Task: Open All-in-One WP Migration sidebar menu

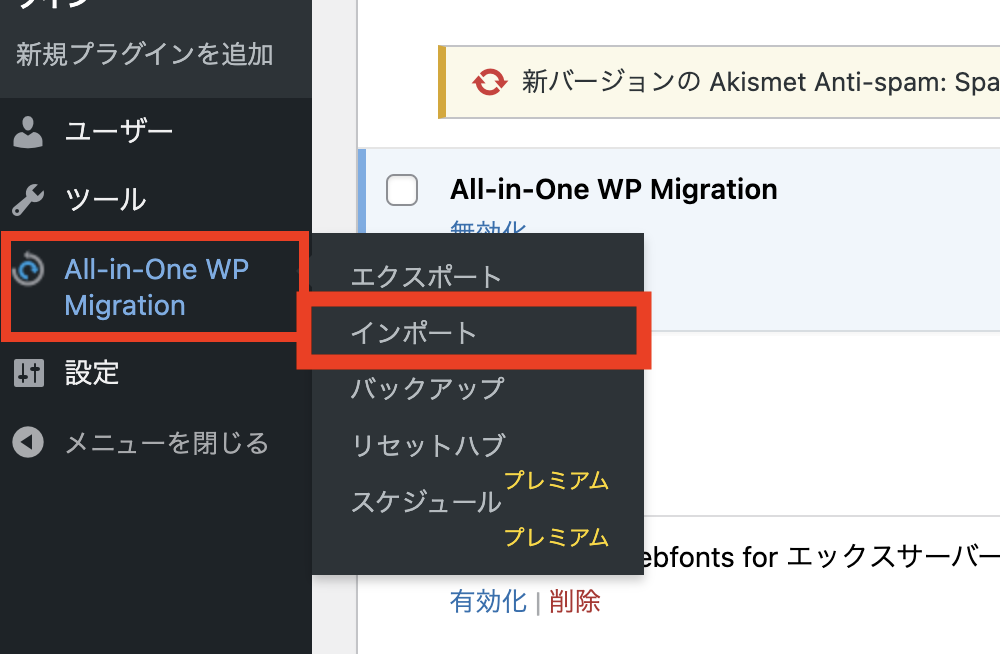Action: pos(157,287)
